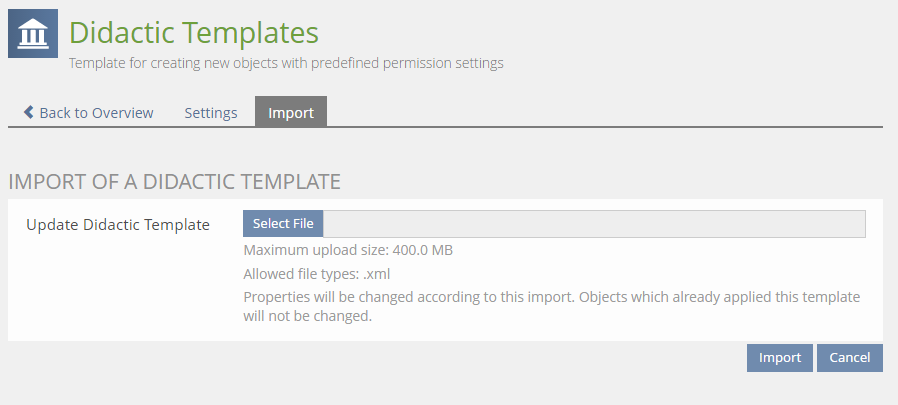Click the green Didactic Templates title
This screenshot has height=405, width=898.
(x=194, y=32)
